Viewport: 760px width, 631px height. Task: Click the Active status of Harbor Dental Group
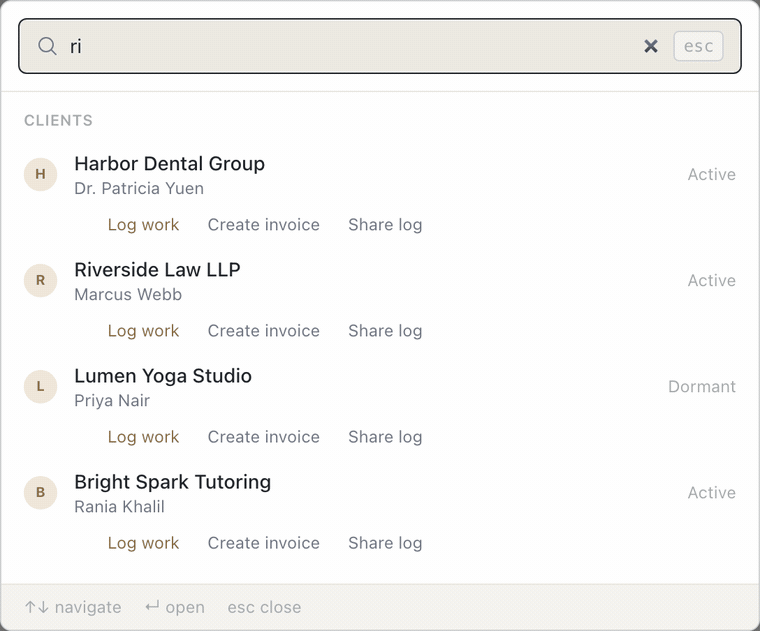pos(712,174)
